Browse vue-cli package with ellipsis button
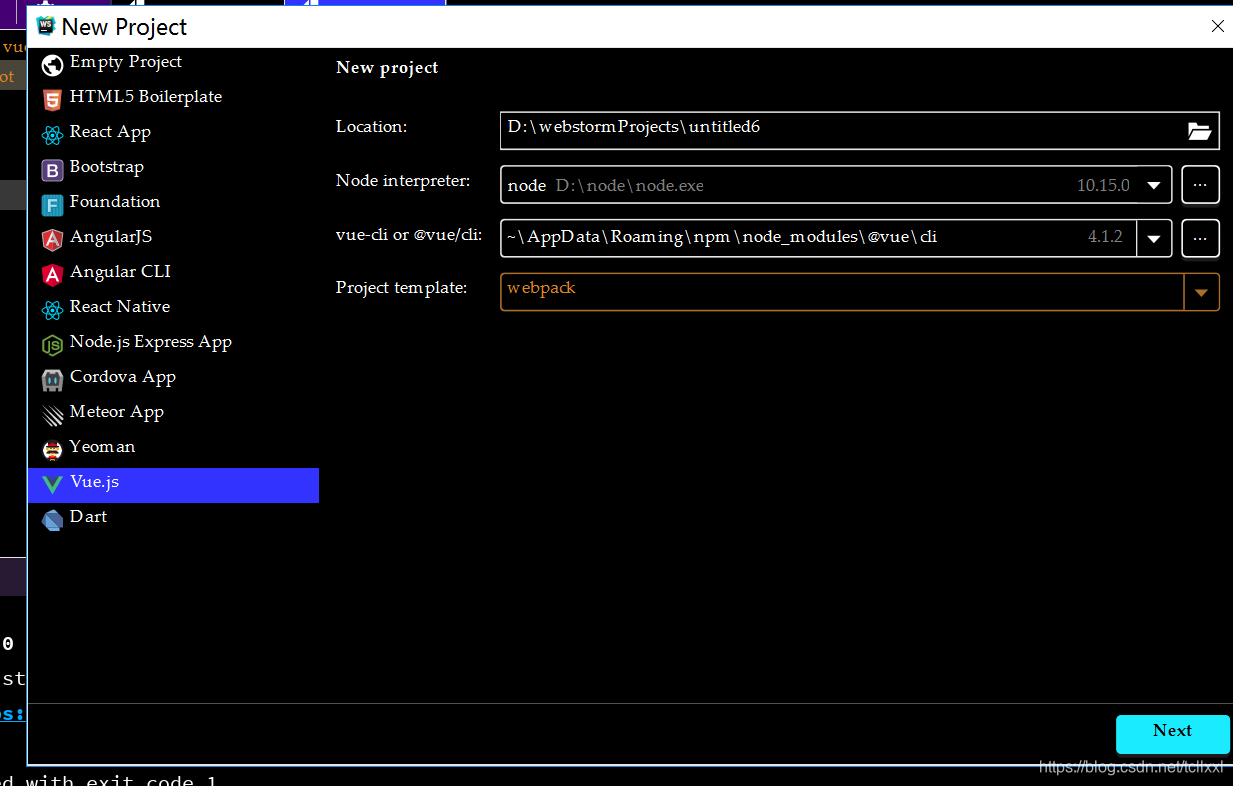 (1201, 239)
